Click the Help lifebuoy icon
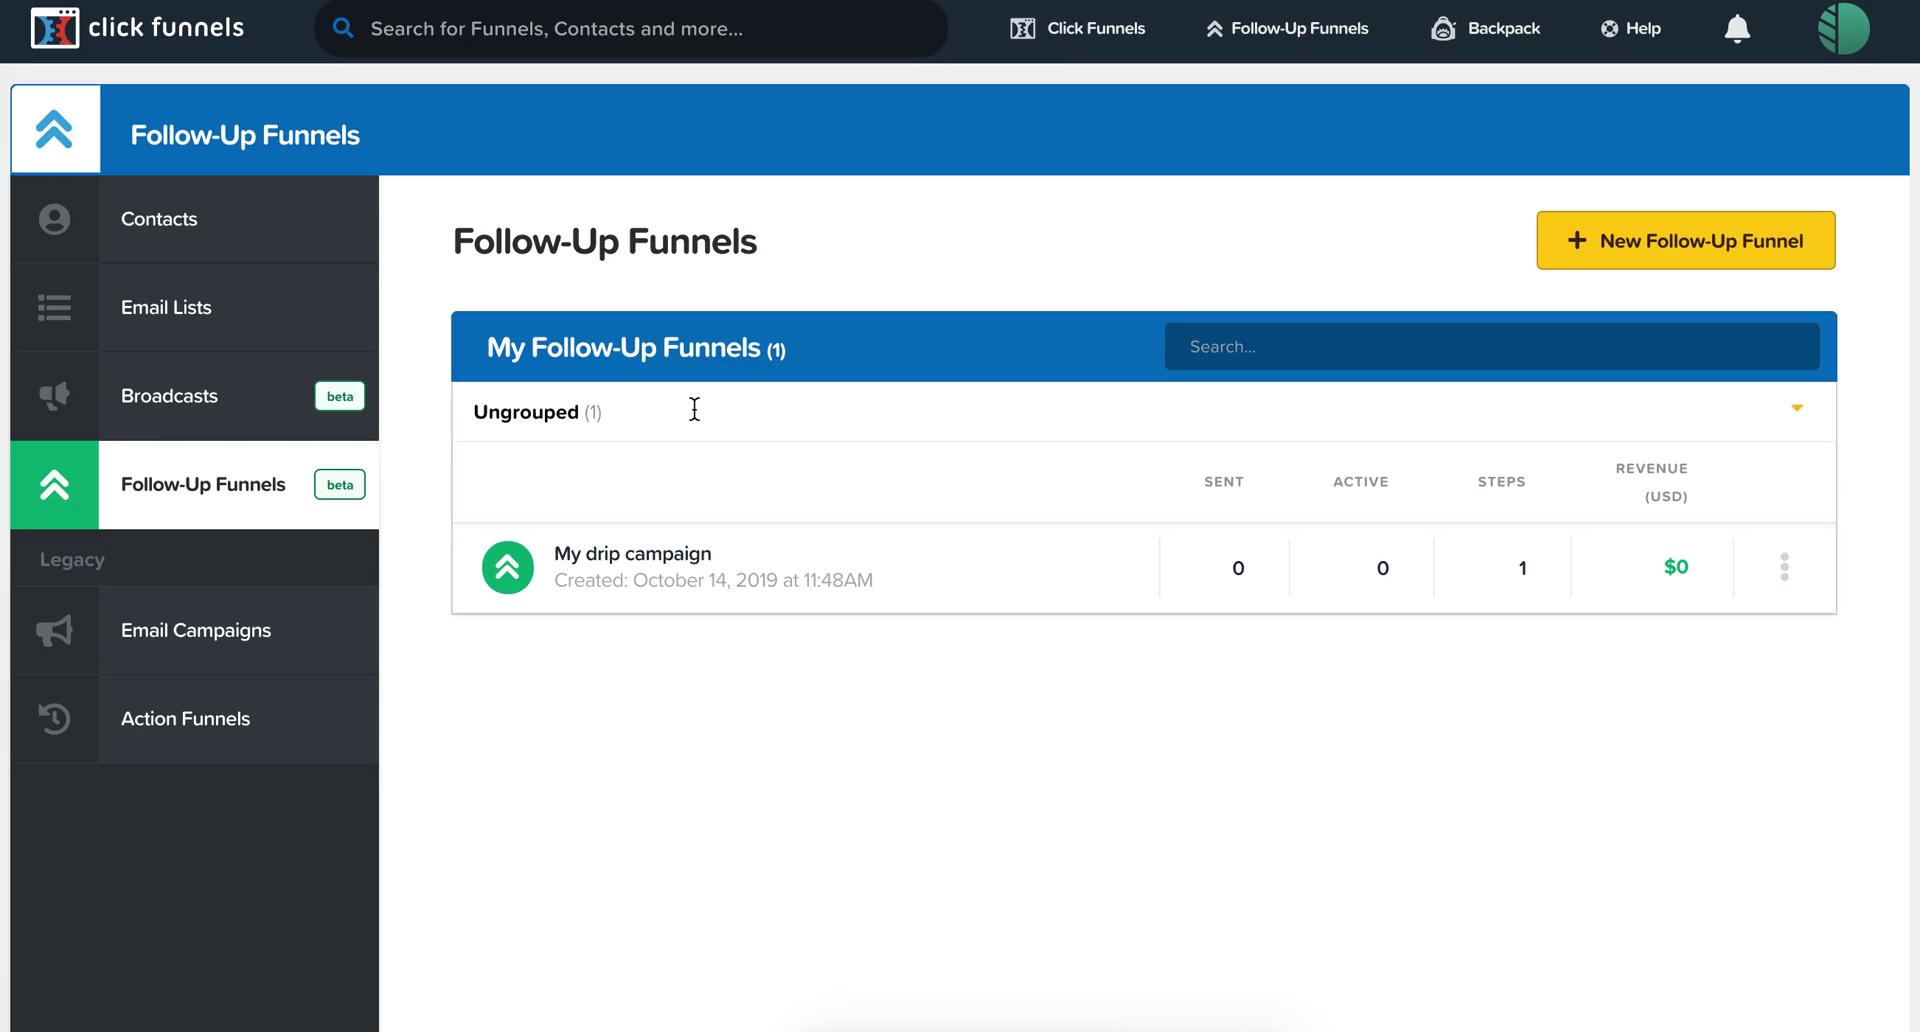 click(x=1609, y=29)
